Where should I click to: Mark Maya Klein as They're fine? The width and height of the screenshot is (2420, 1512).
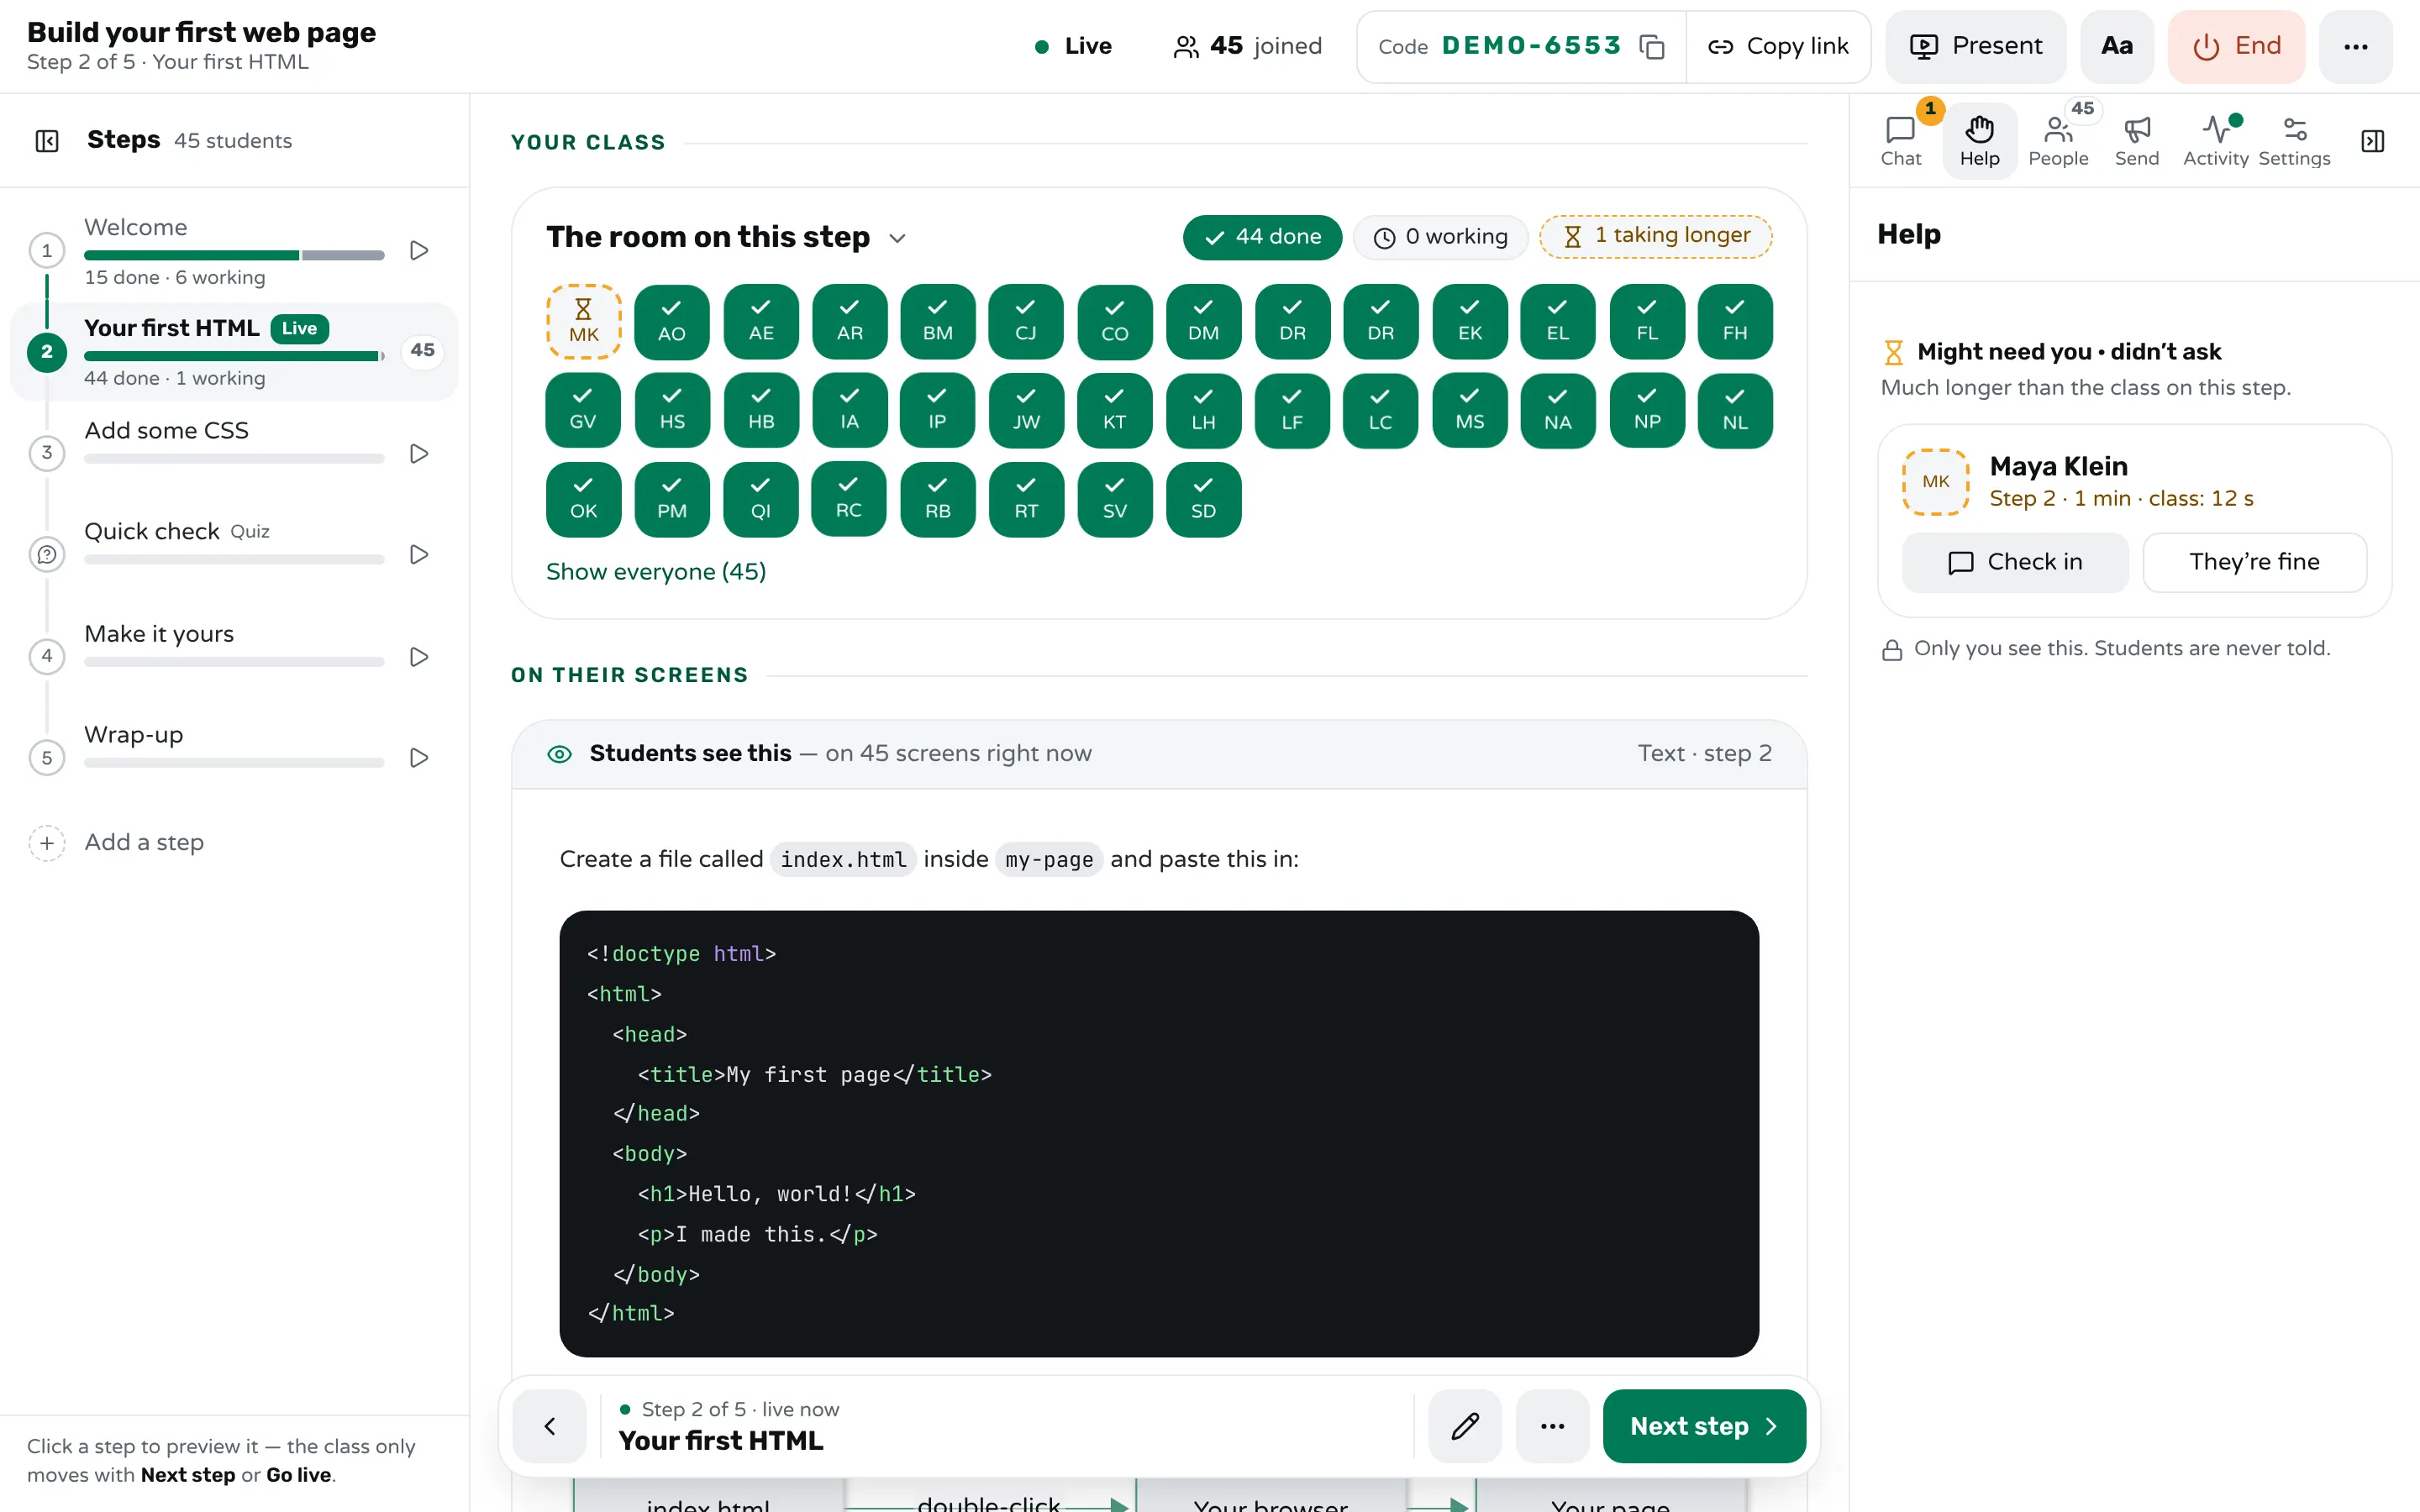point(2254,562)
